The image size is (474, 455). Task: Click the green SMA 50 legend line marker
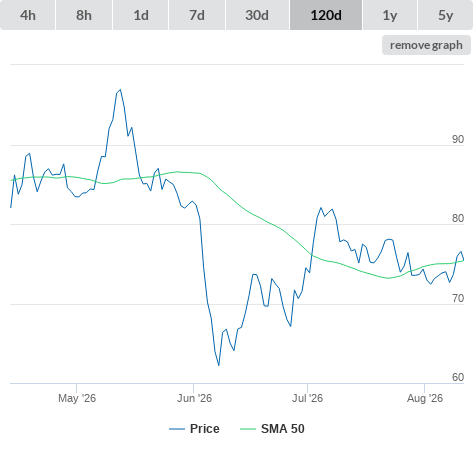(x=248, y=429)
